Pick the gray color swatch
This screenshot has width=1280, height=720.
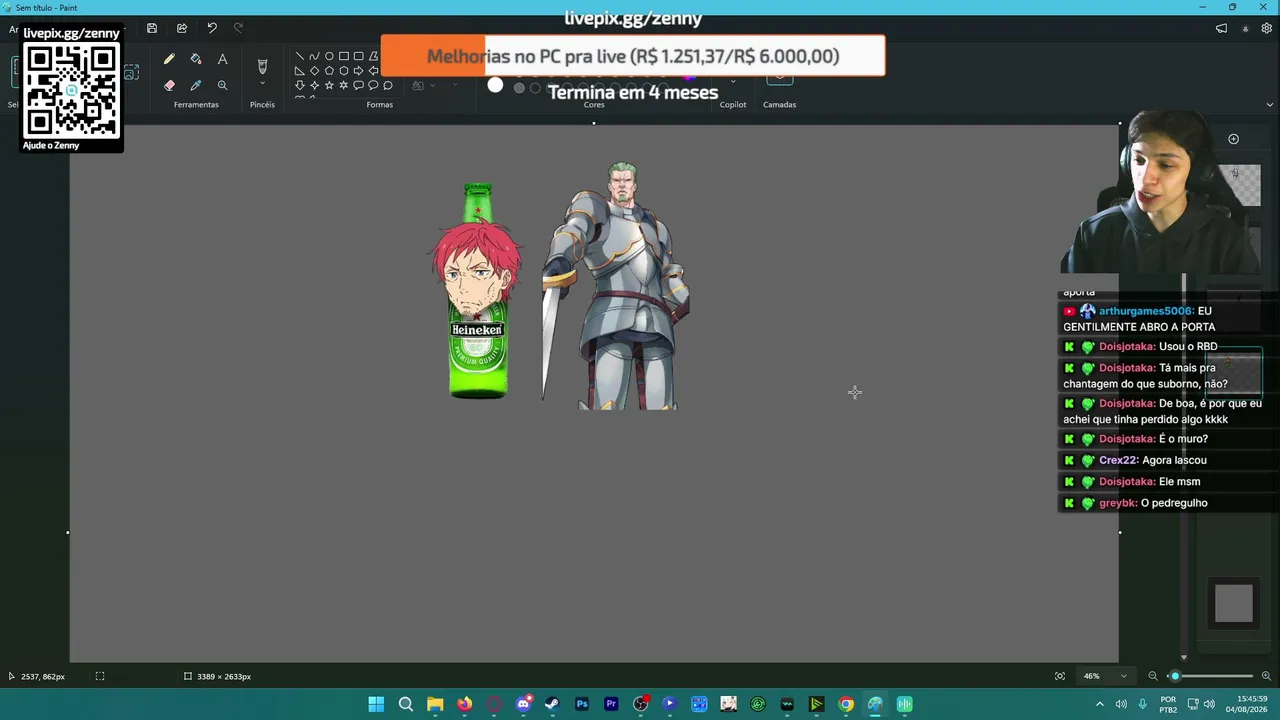pos(519,88)
